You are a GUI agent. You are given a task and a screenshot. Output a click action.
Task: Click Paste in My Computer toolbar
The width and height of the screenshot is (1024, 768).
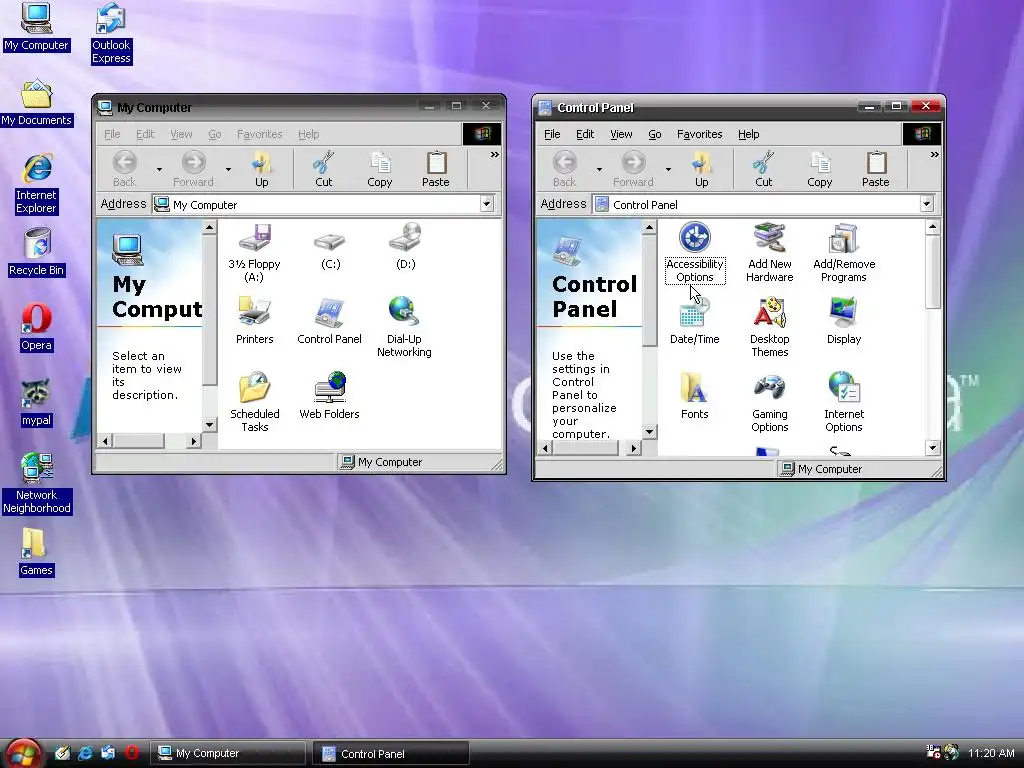436,169
